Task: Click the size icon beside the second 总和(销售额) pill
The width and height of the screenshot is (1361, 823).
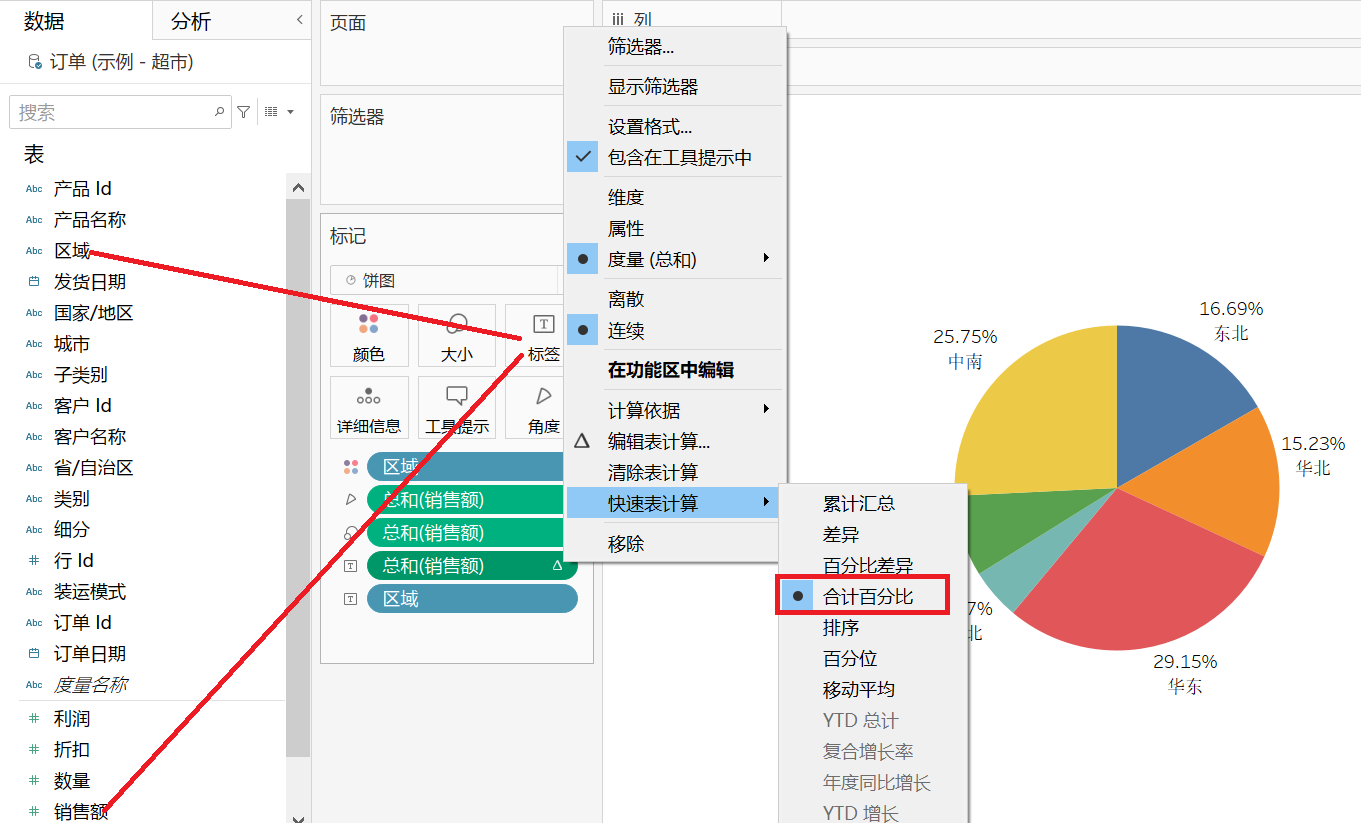Action: pyautogui.click(x=351, y=532)
